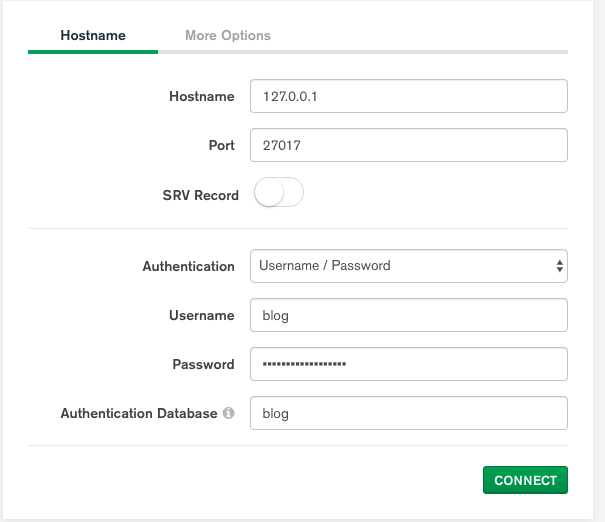Click the arrows on the Authentication select box
The height and width of the screenshot is (522, 605).
coord(559,266)
